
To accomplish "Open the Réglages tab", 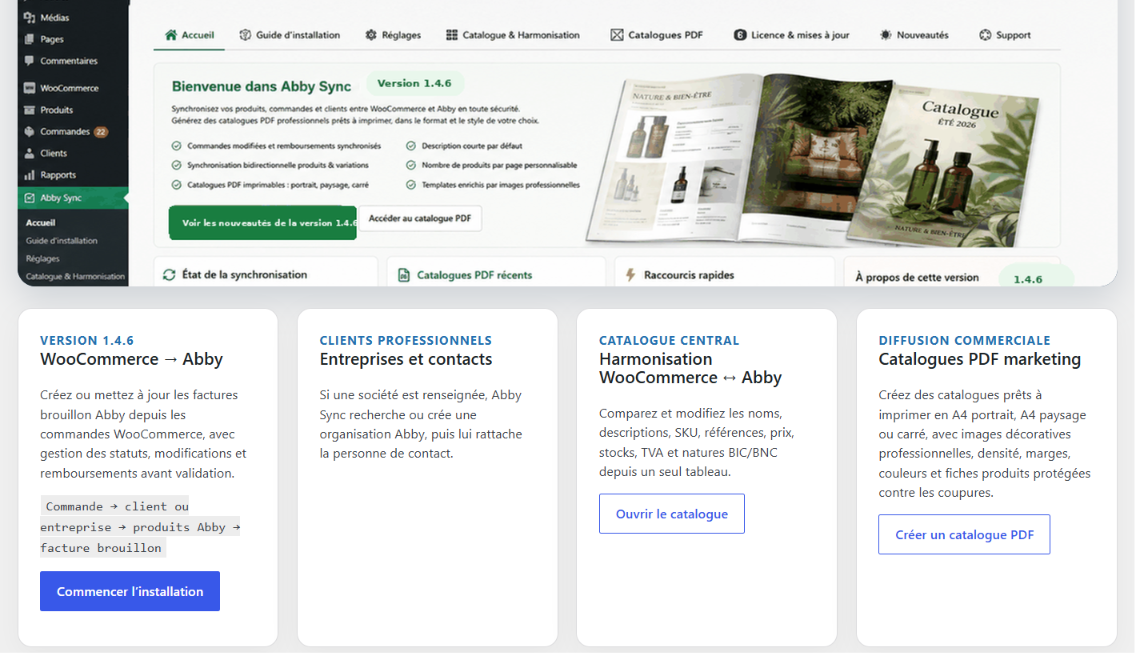I will (393, 35).
